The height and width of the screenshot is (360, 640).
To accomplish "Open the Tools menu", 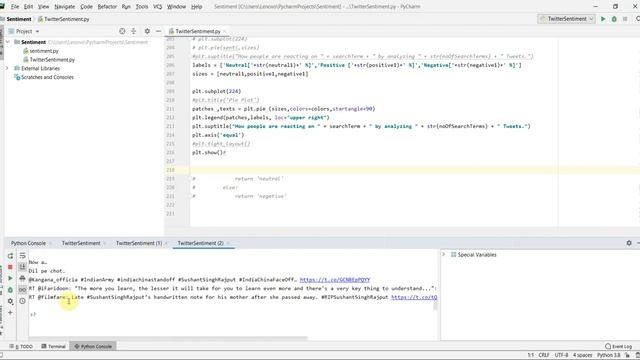I will [142, 7].
